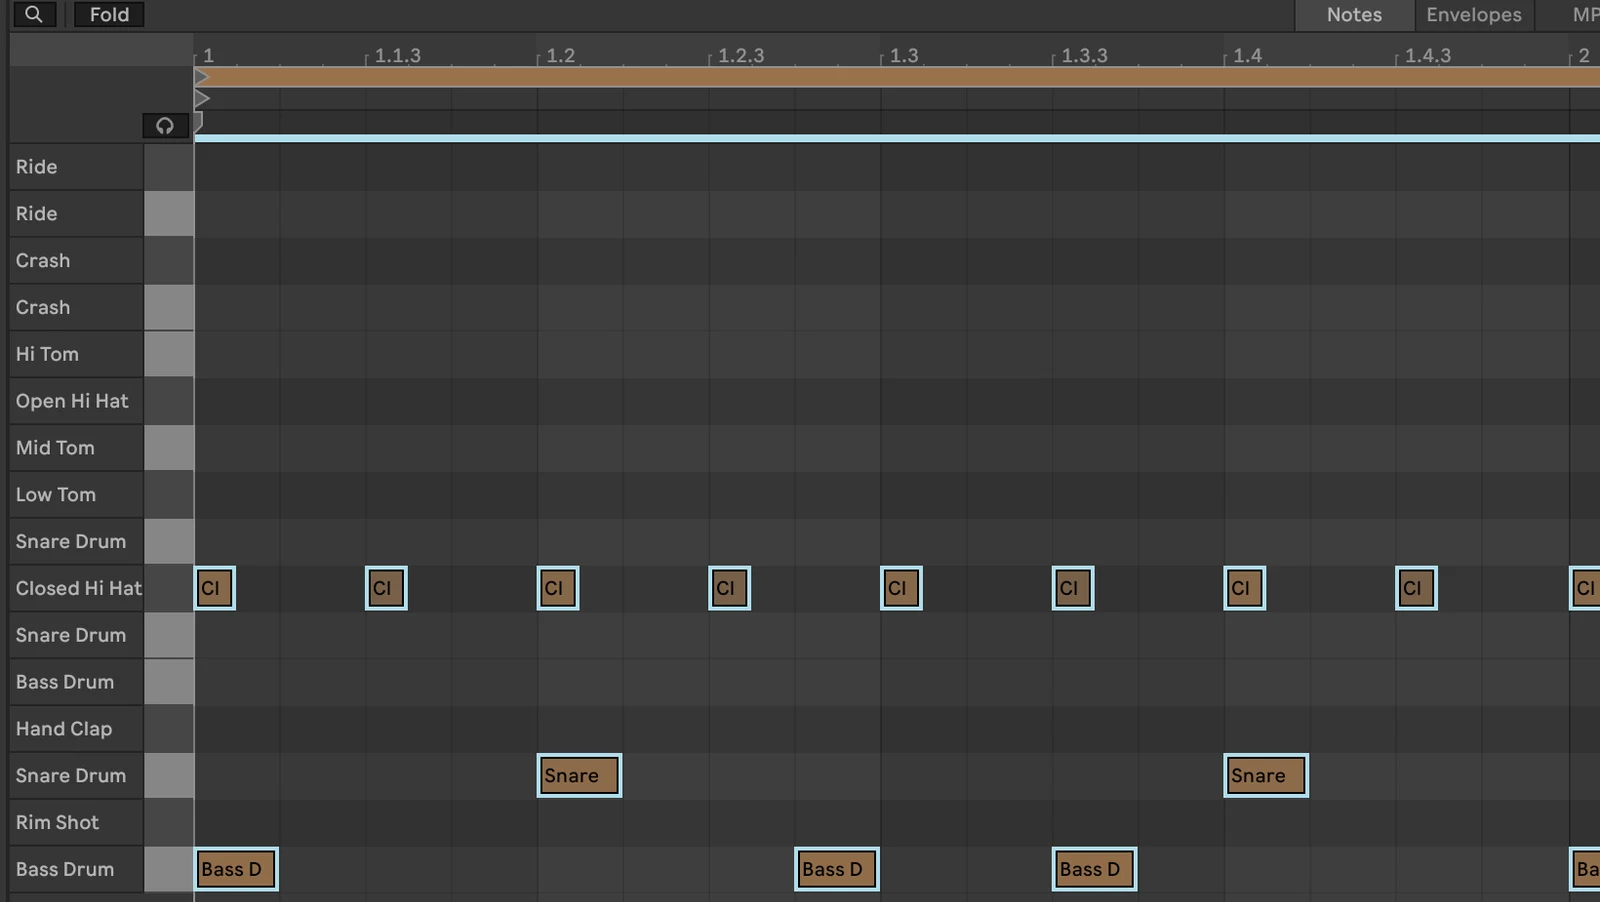Screen dimensions: 1600x902
Task: Click the 1.4.3 ruler marker
Action: [1427, 55]
